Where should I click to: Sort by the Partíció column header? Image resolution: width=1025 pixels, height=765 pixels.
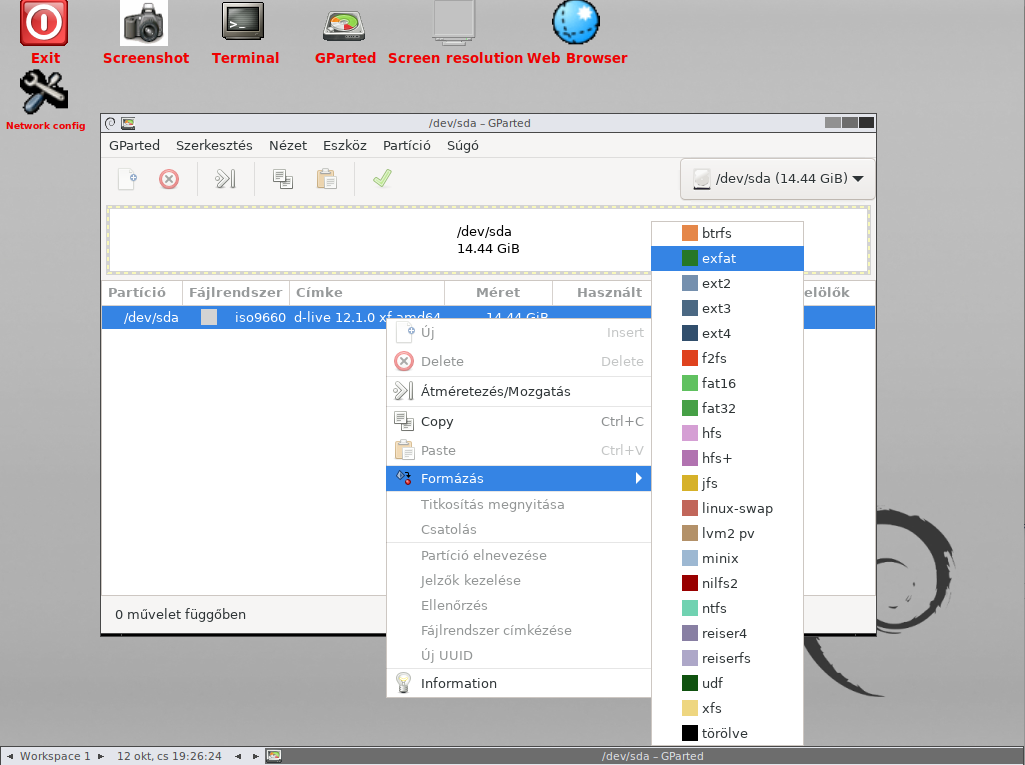coord(142,292)
